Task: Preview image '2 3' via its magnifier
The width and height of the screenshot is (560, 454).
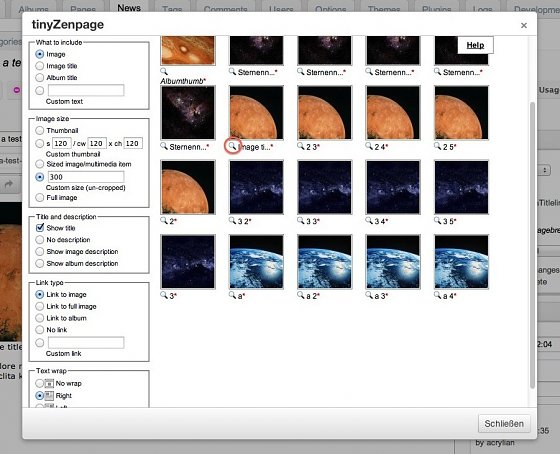Action: pos(301,146)
